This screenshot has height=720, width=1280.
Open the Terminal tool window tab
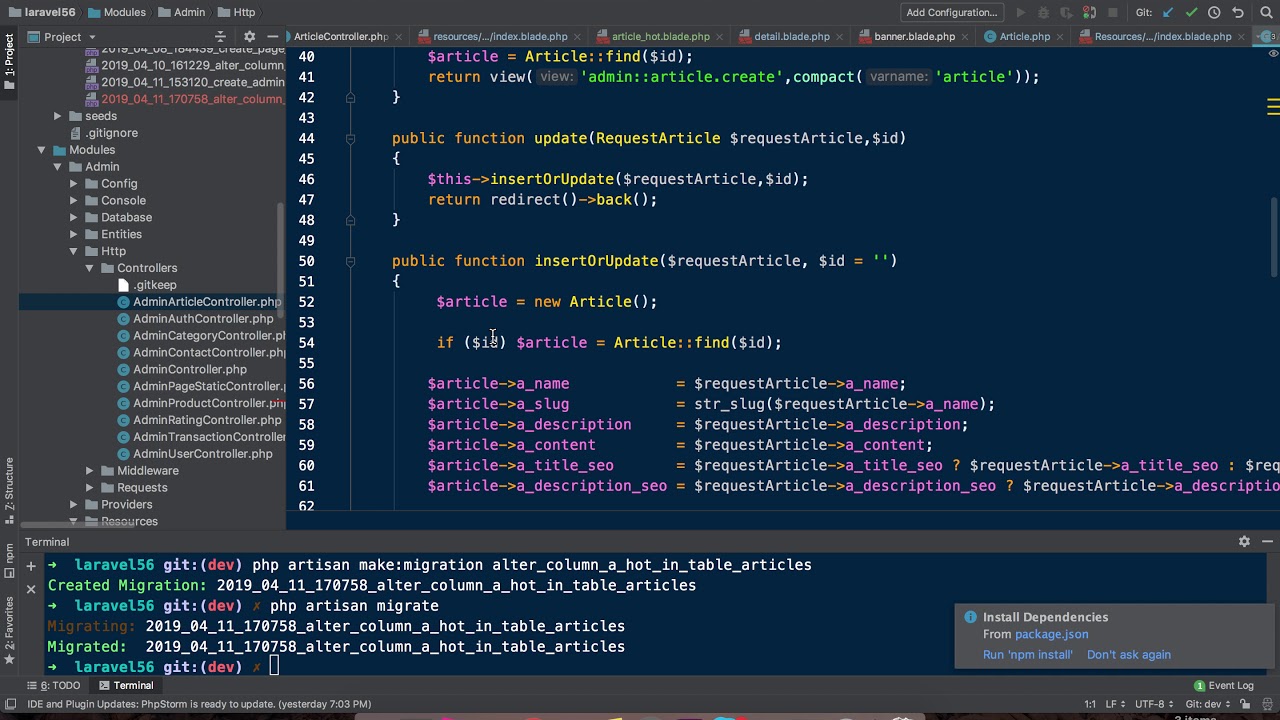click(x=127, y=686)
